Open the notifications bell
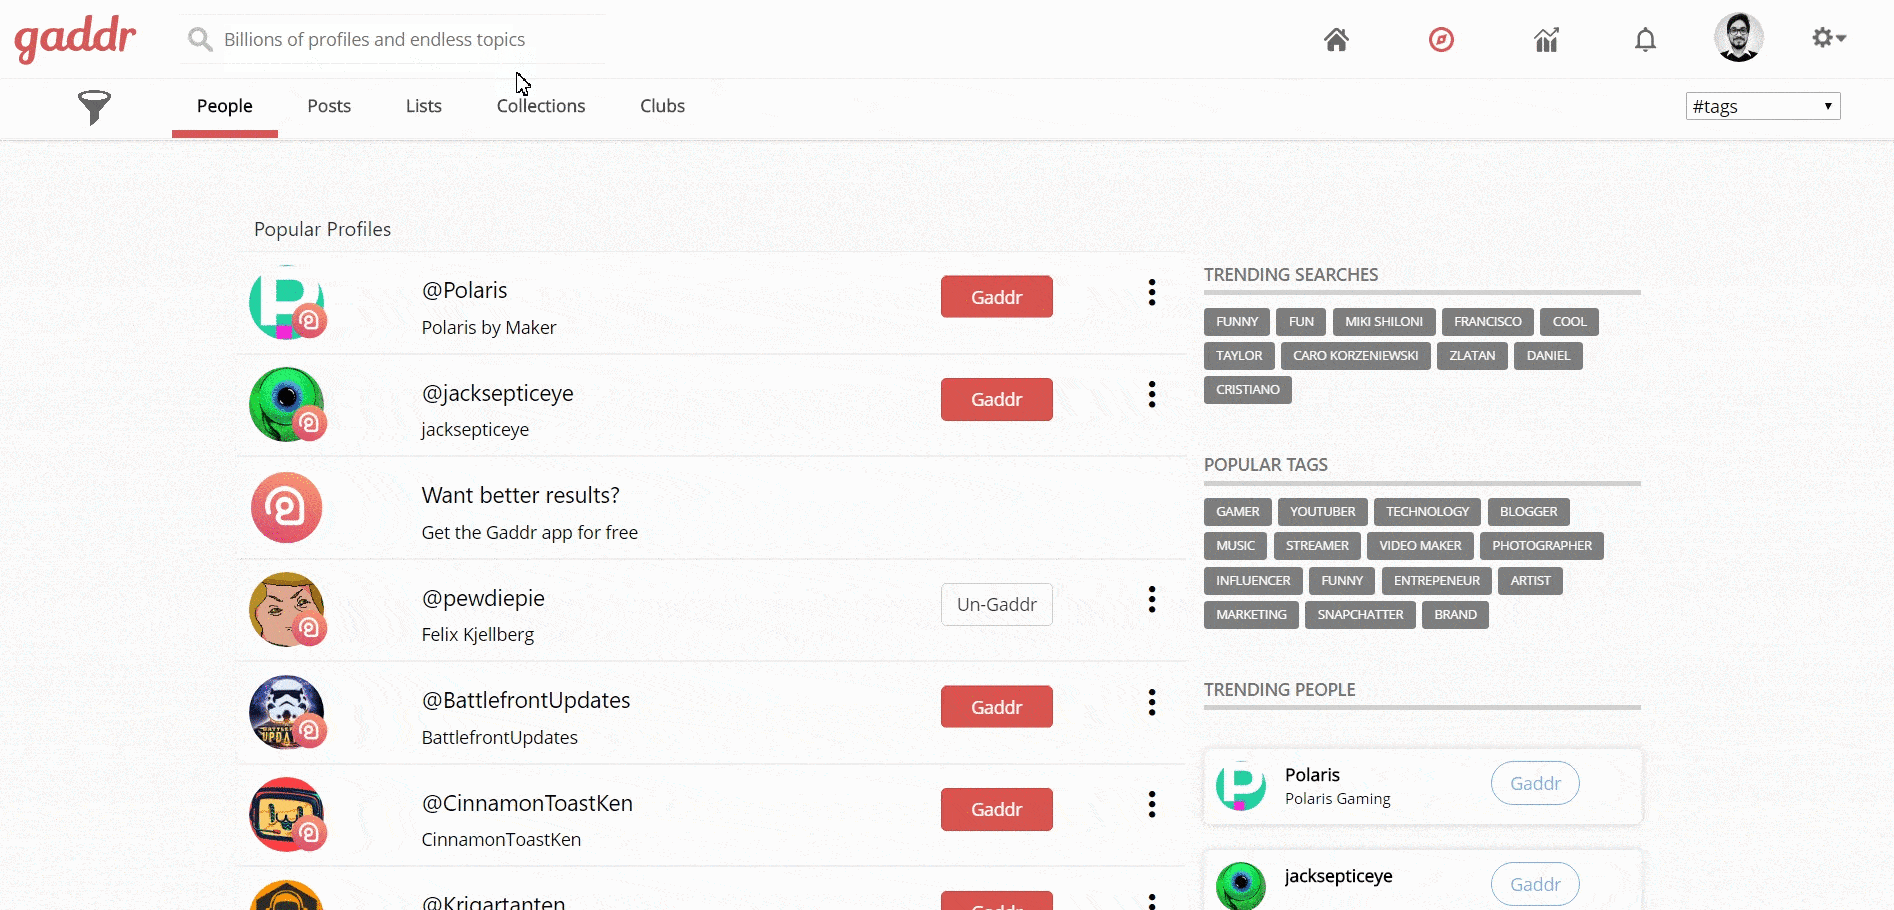Screen dimensions: 1894x910 pos(1645,39)
